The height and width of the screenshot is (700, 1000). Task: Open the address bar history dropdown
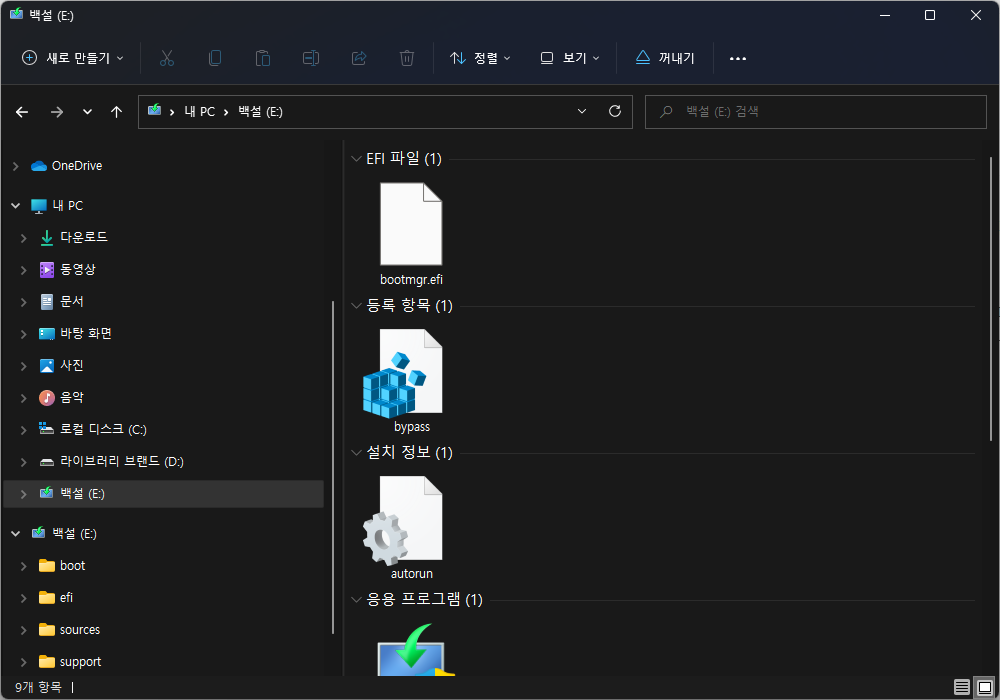(582, 112)
